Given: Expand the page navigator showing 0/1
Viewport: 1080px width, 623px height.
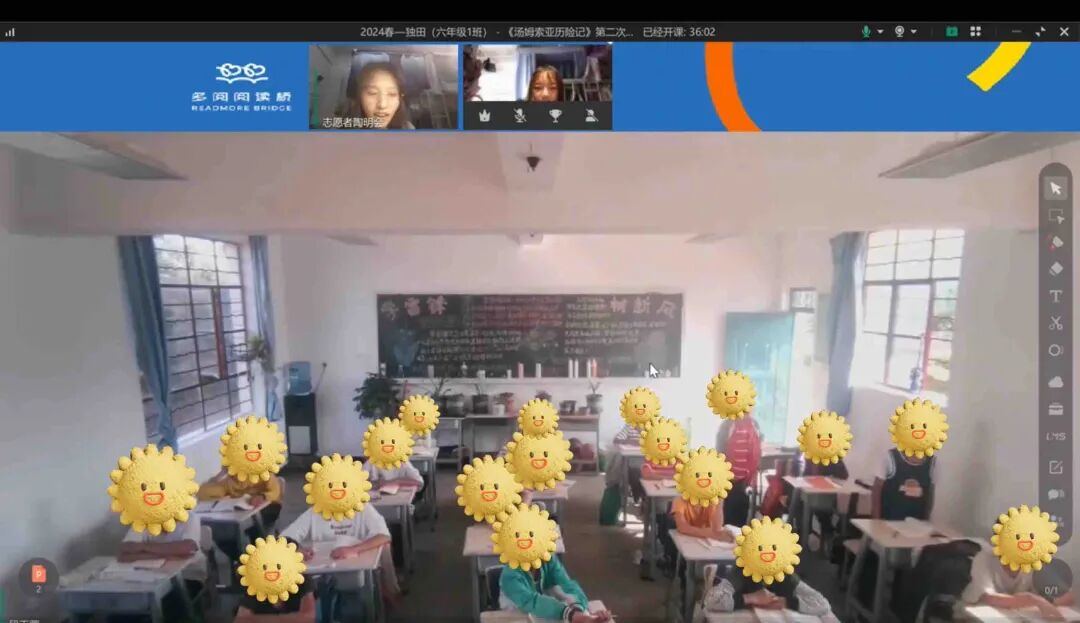Looking at the screenshot, I should coord(1052,590).
